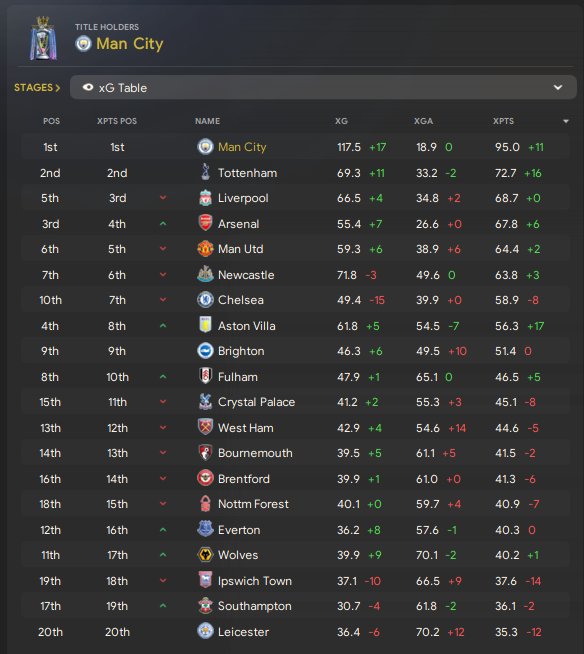Screen dimensions: 584x654
Task: Click the Newcastle club crest
Action: pyautogui.click(x=205, y=274)
